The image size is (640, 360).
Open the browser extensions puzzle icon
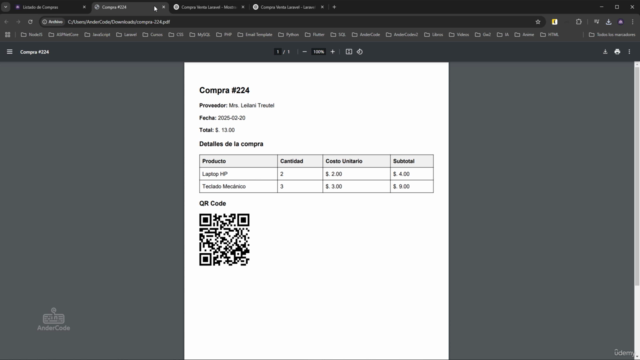579,22
